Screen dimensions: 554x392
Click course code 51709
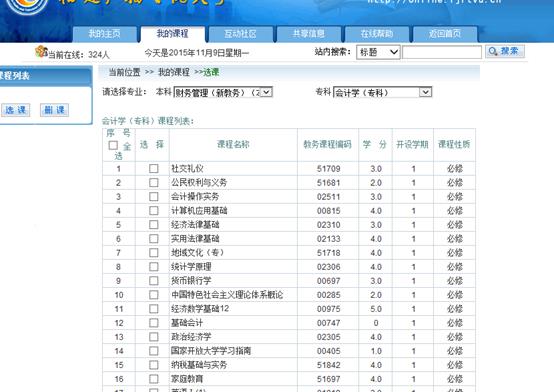click(329, 169)
